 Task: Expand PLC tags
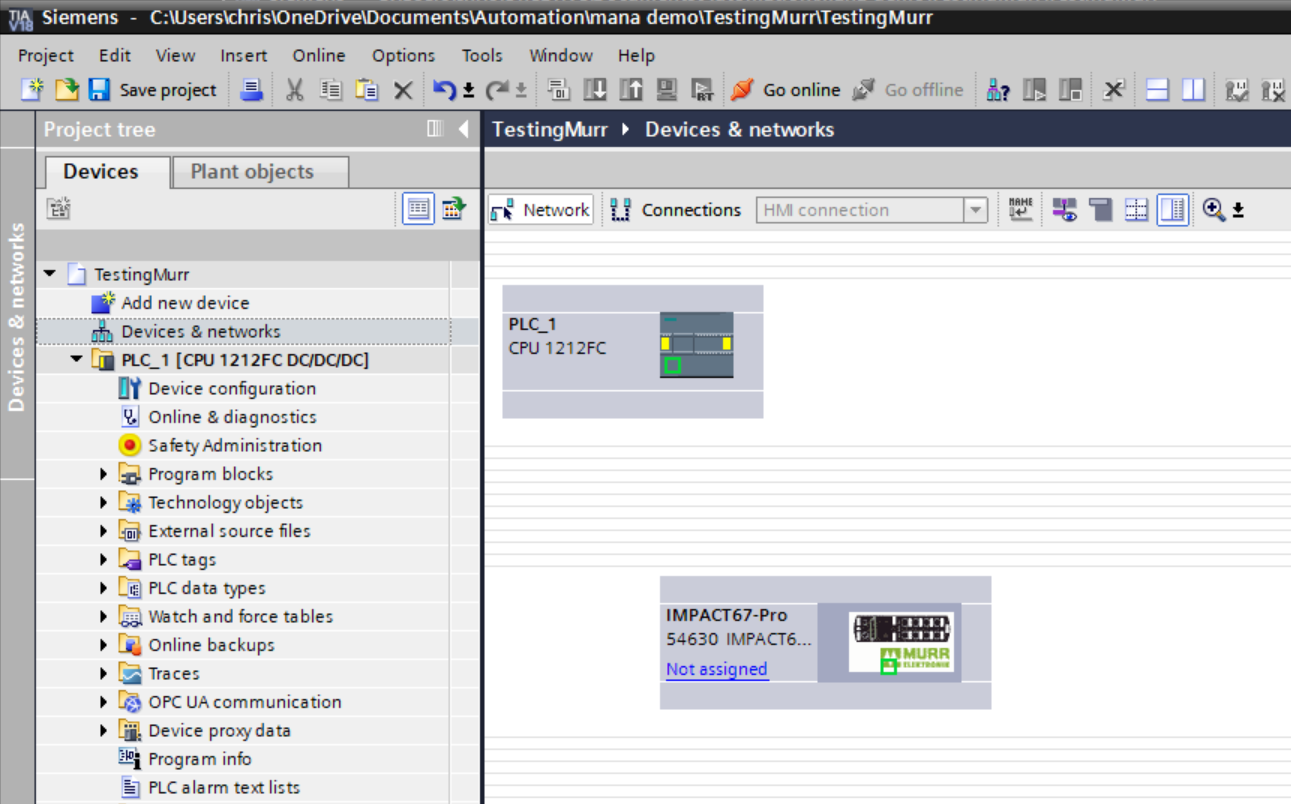click(x=103, y=559)
